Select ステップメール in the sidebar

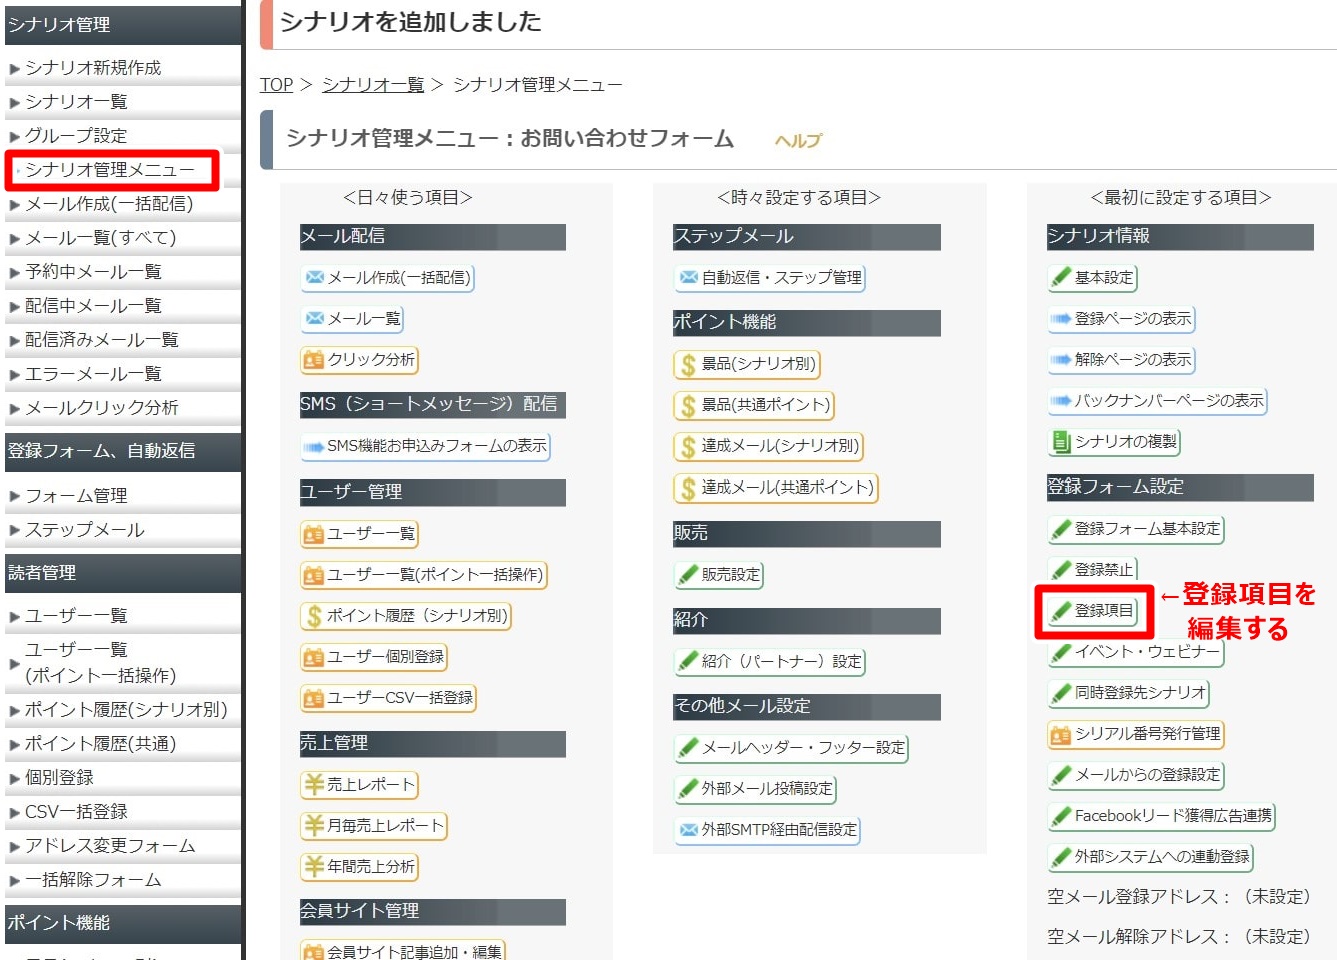click(85, 530)
